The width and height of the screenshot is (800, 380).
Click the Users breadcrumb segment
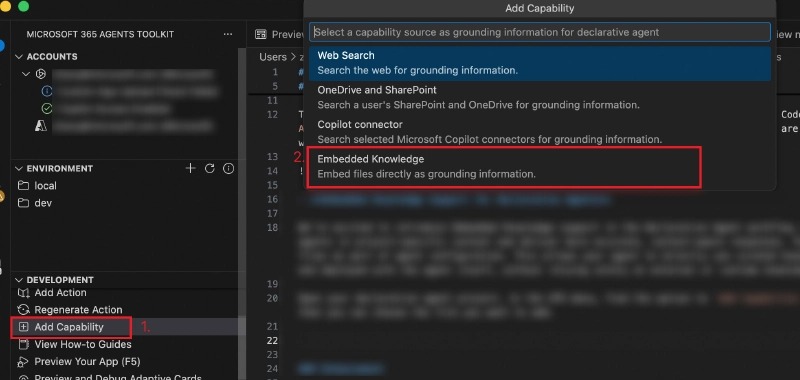(273, 57)
